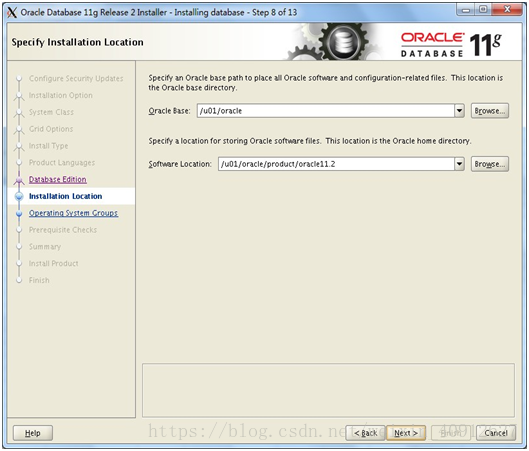This screenshot has height=451, width=529.
Task: Click the Oracle Base label
Action: click(169, 111)
